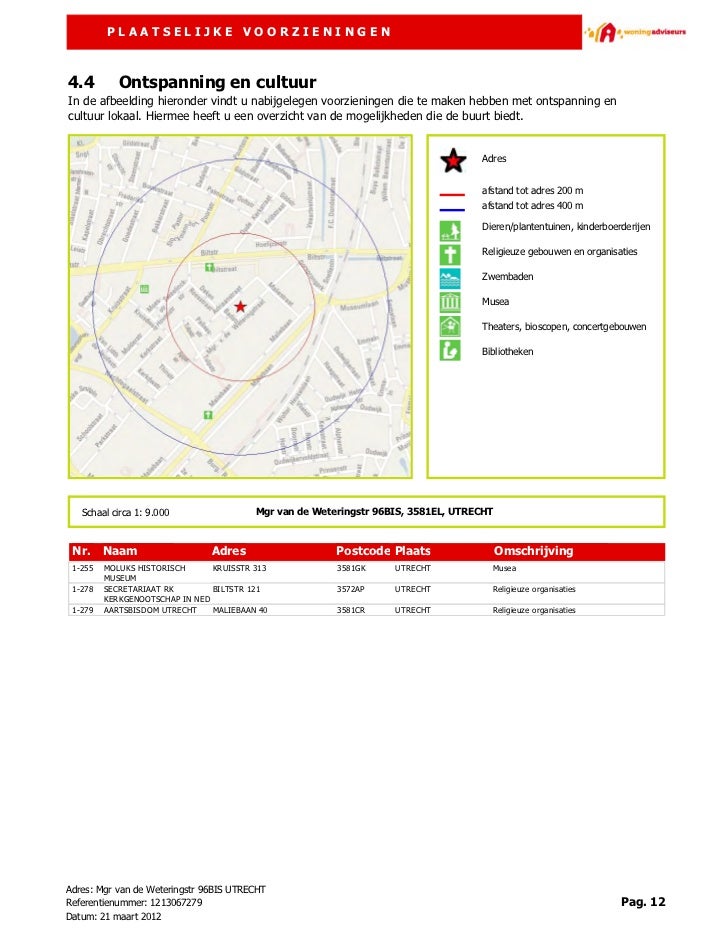The height and width of the screenshot is (943, 728).
Task: Click postcode cell '3581GK'
Action: tap(350, 568)
